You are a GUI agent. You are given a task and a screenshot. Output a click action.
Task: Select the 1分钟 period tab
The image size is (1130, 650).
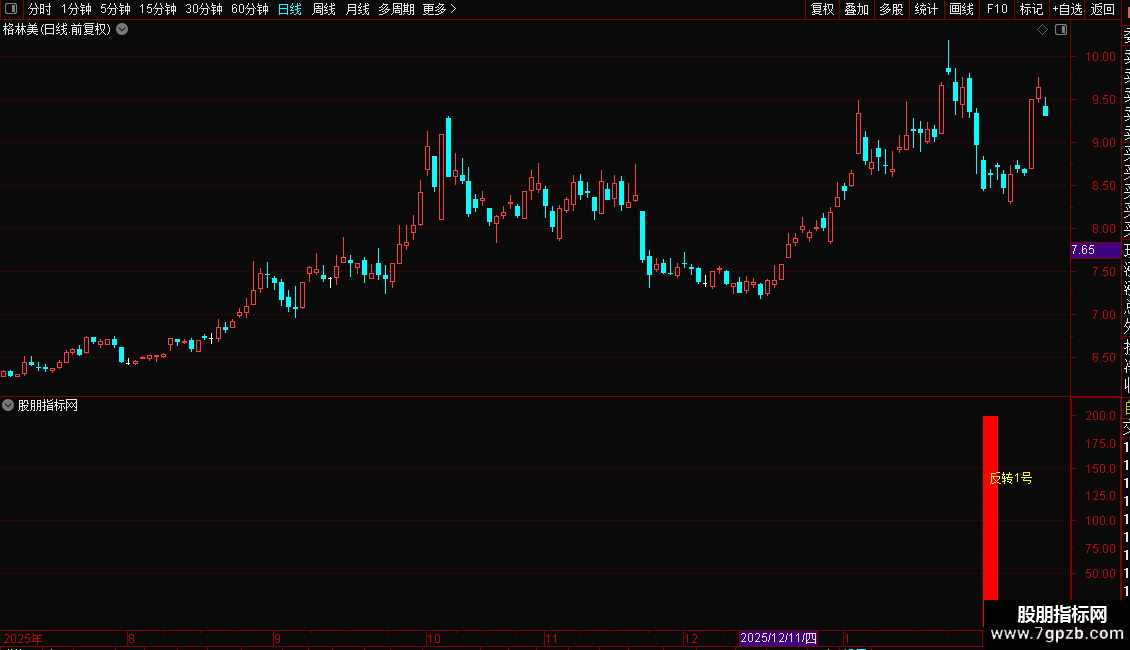pyautogui.click(x=76, y=9)
